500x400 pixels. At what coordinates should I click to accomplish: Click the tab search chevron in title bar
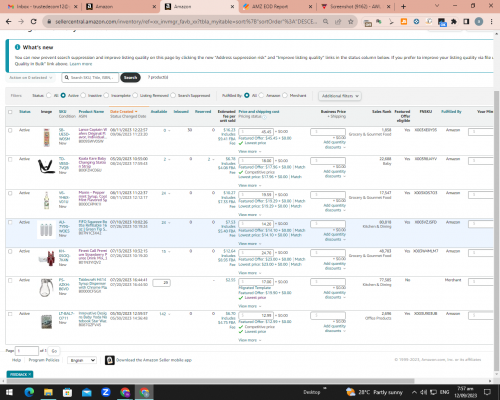click(x=437, y=6)
